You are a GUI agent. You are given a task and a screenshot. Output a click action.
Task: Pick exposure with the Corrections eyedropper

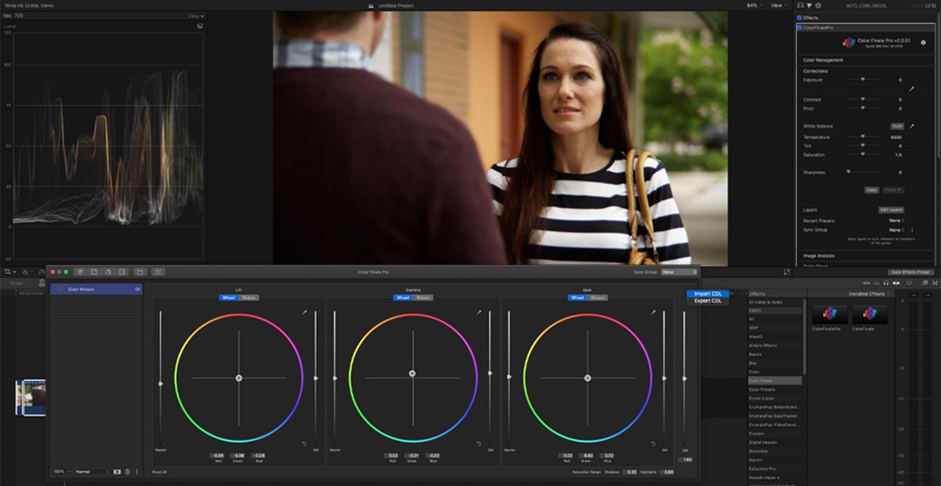pyautogui.click(x=911, y=89)
